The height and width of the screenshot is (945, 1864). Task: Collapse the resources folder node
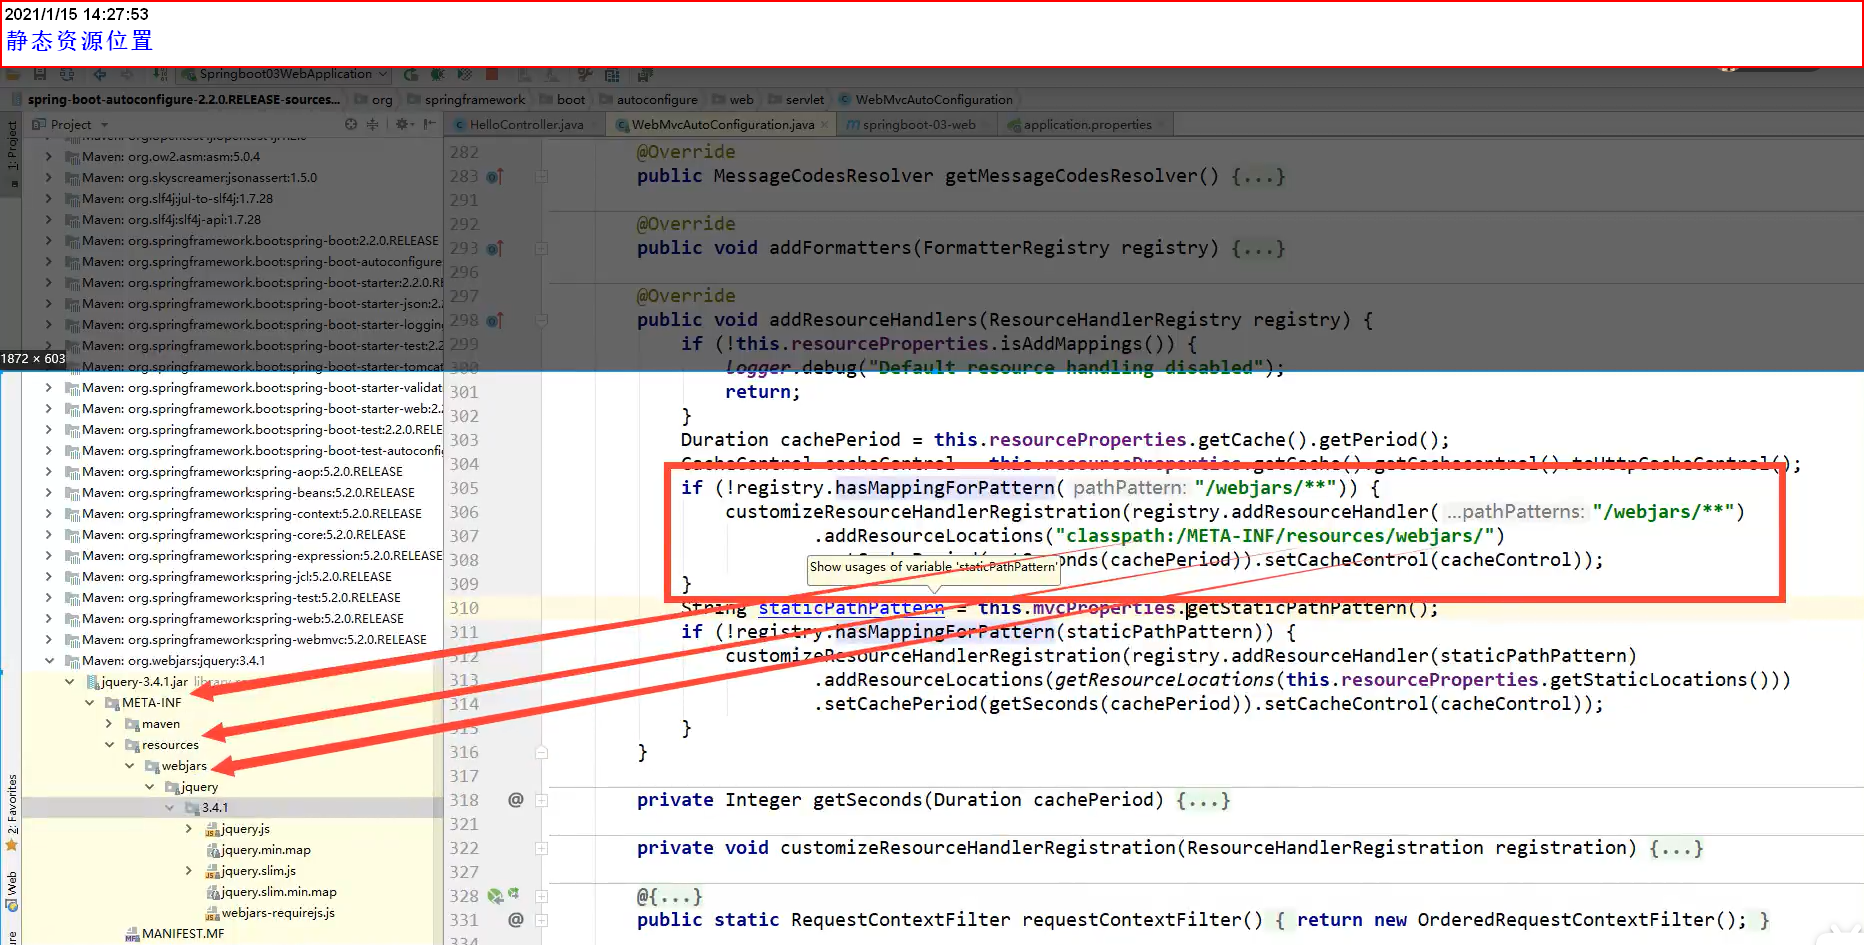point(109,745)
